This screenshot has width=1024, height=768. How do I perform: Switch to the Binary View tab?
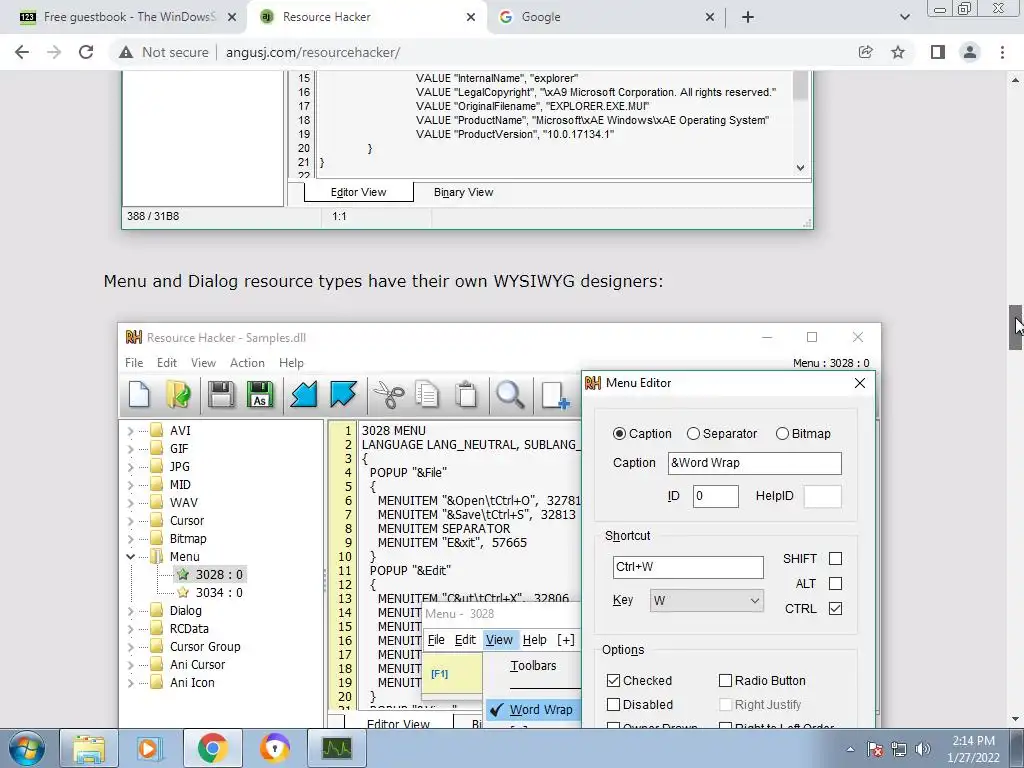(464, 192)
